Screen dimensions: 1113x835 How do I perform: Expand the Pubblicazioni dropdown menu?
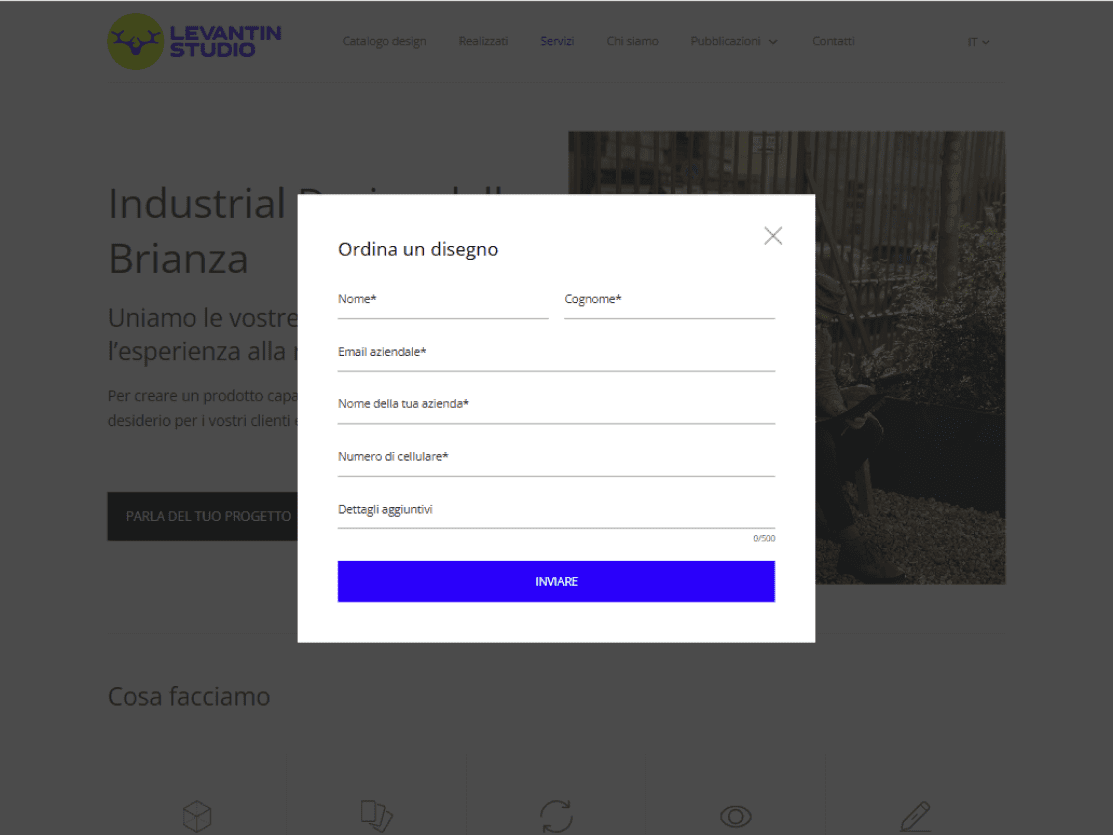point(734,41)
